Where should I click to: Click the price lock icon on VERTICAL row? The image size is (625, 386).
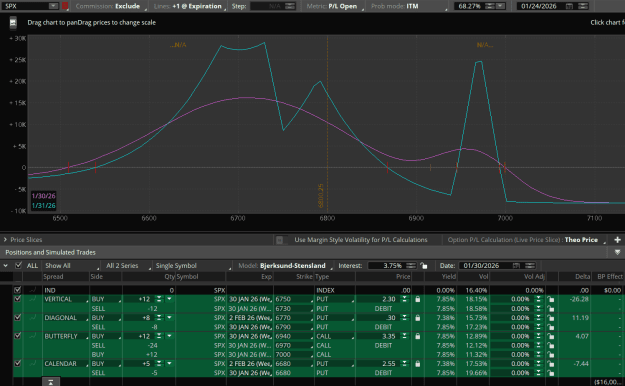(x=417, y=299)
